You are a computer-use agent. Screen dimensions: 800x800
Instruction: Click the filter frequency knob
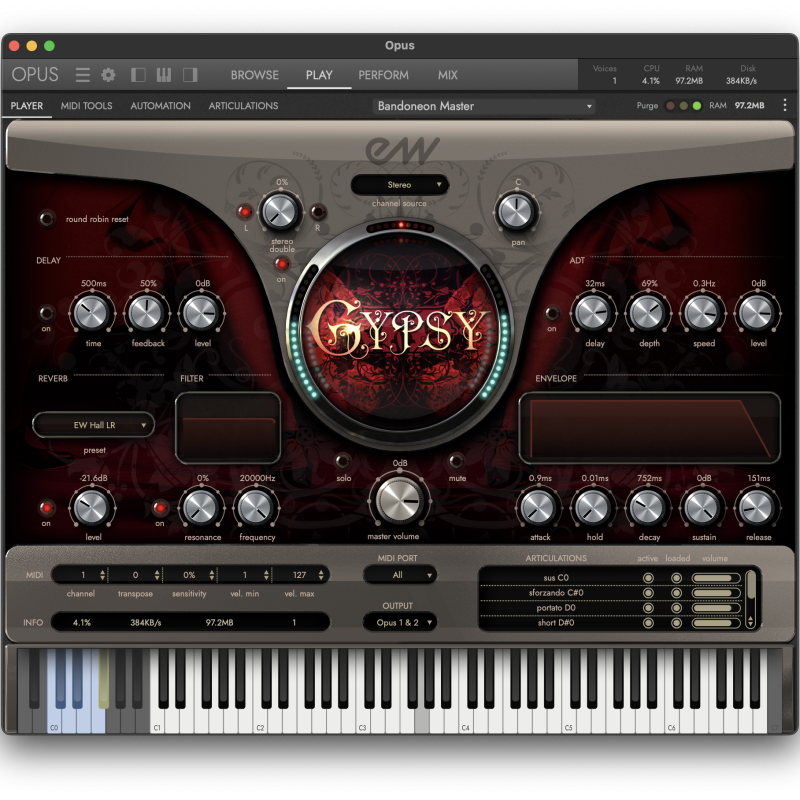[x=256, y=508]
